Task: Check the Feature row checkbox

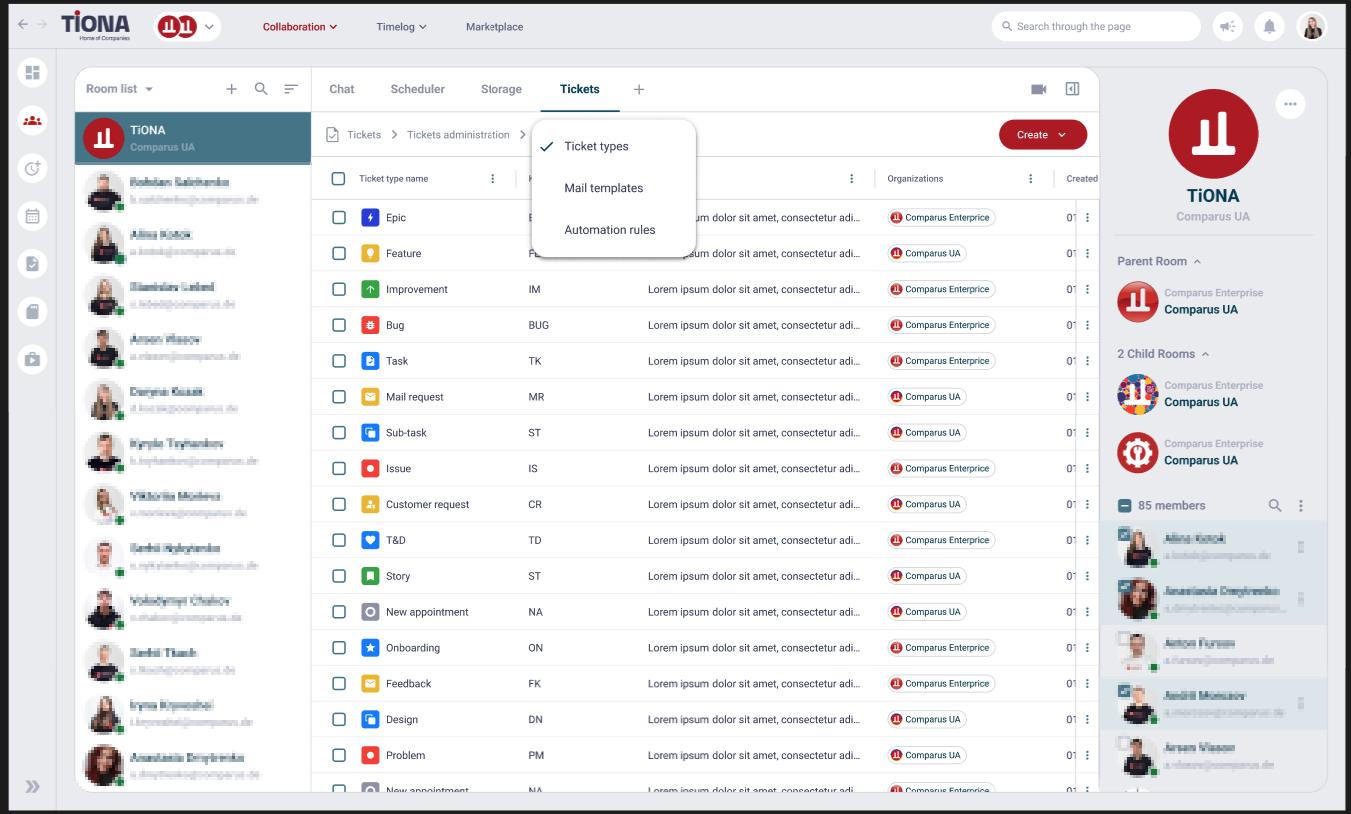Action: [339, 254]
